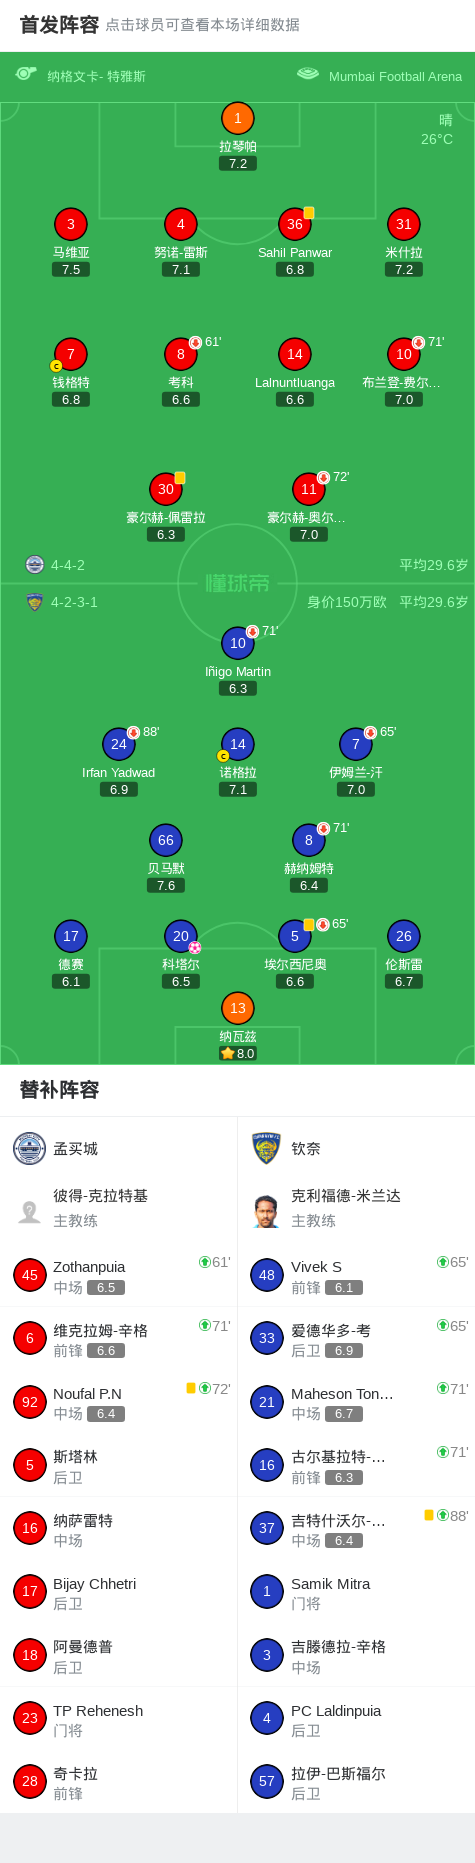Select substitute Vivek S number 48
This screenshot has width=475, height=1863.
356,1275
